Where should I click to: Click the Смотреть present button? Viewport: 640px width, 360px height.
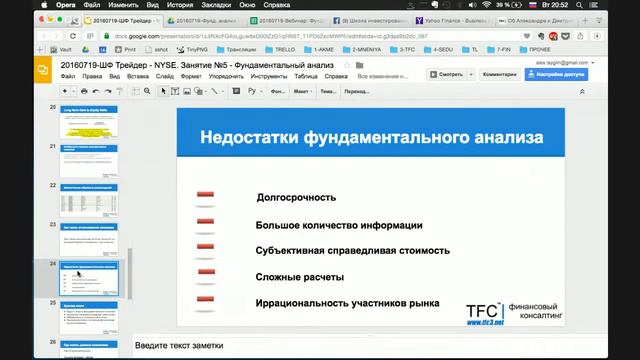[446, 74]
